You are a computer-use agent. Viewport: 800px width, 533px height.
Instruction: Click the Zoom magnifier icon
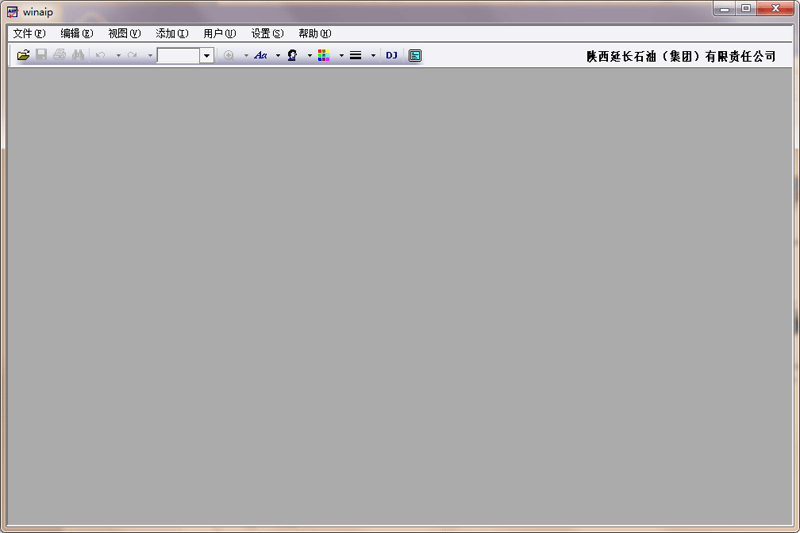pos(229,55)
